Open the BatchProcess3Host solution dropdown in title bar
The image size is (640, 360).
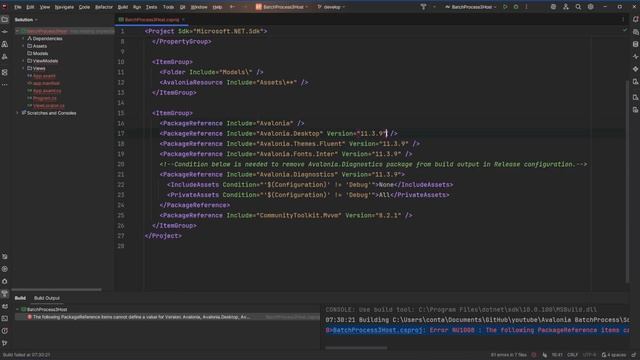(282, 7)
